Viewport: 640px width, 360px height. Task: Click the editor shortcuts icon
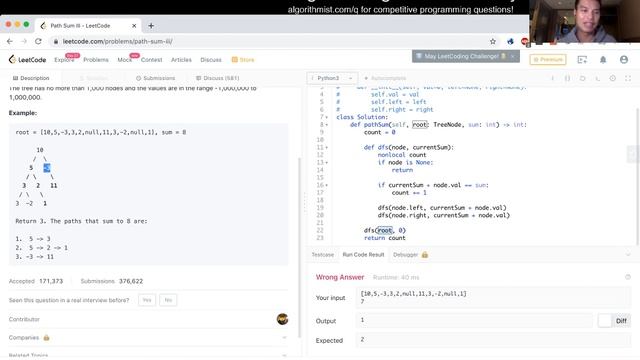click(598, 78)
